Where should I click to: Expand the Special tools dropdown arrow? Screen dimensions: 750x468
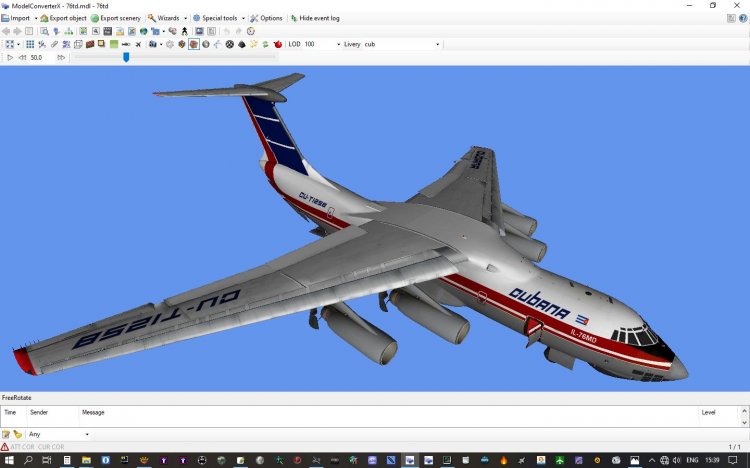243,18
